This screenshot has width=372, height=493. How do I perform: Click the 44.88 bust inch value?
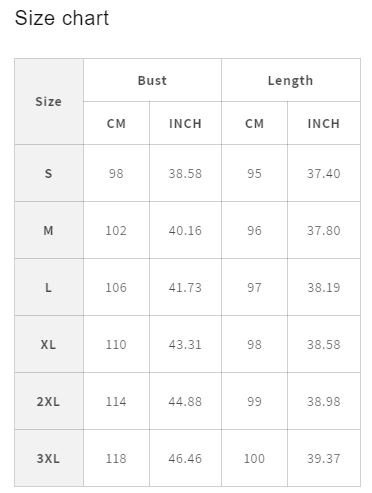pyautogui.click(x=185, y=401)
